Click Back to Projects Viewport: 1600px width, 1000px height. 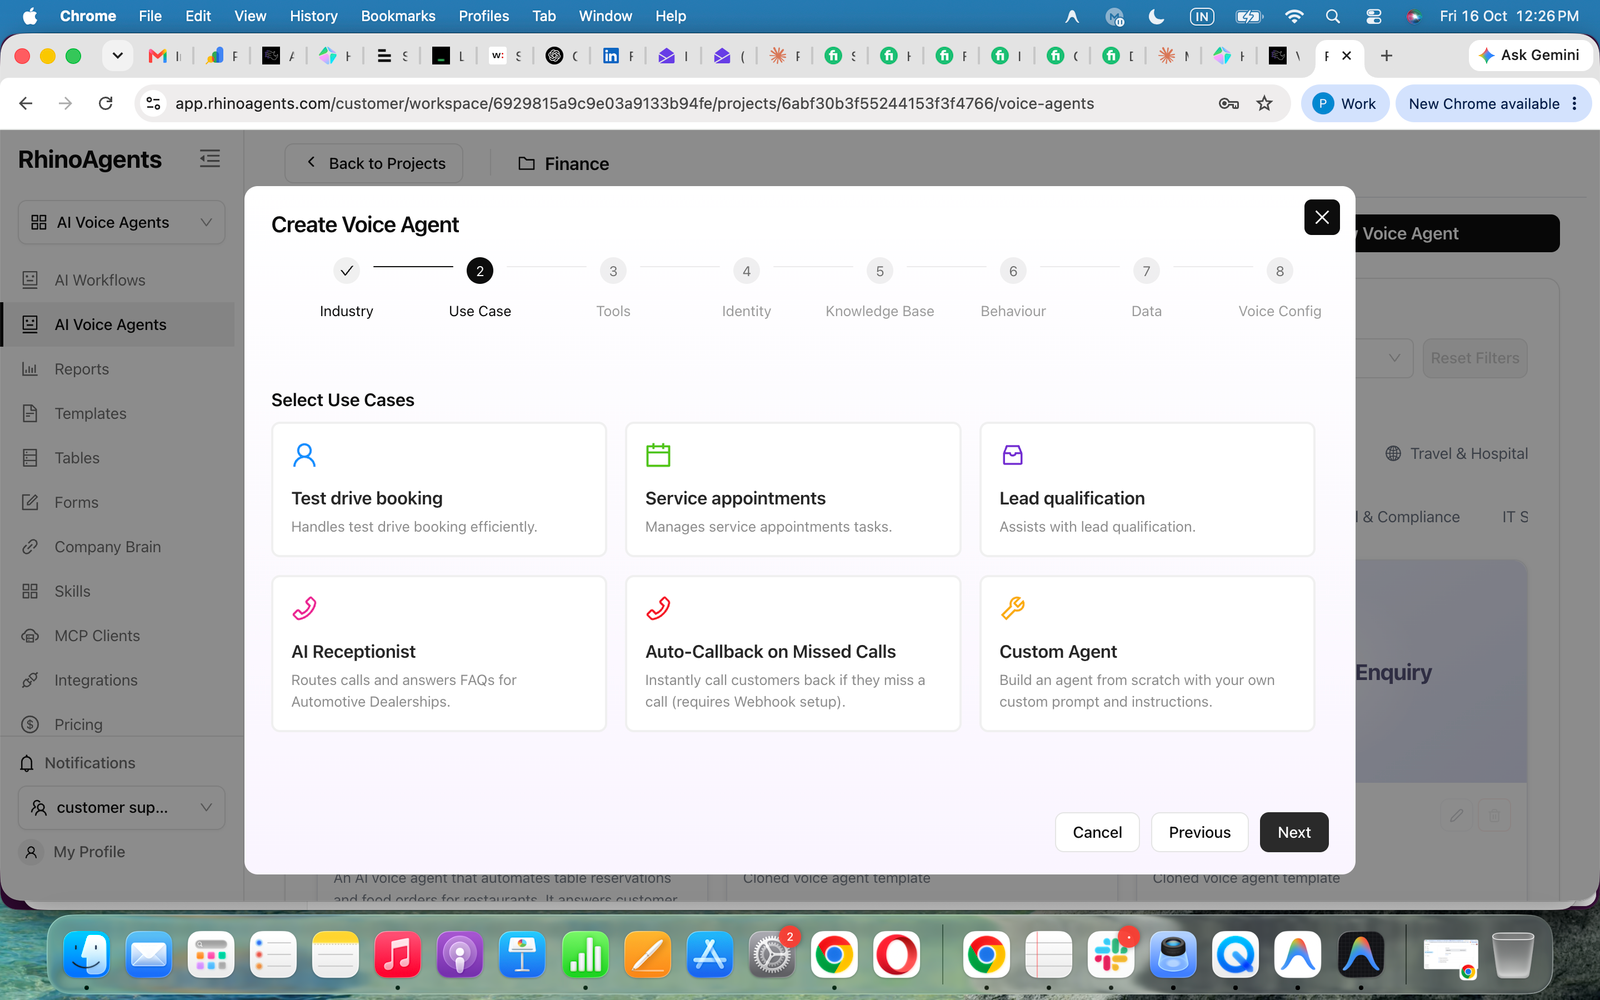coord(374,163)
